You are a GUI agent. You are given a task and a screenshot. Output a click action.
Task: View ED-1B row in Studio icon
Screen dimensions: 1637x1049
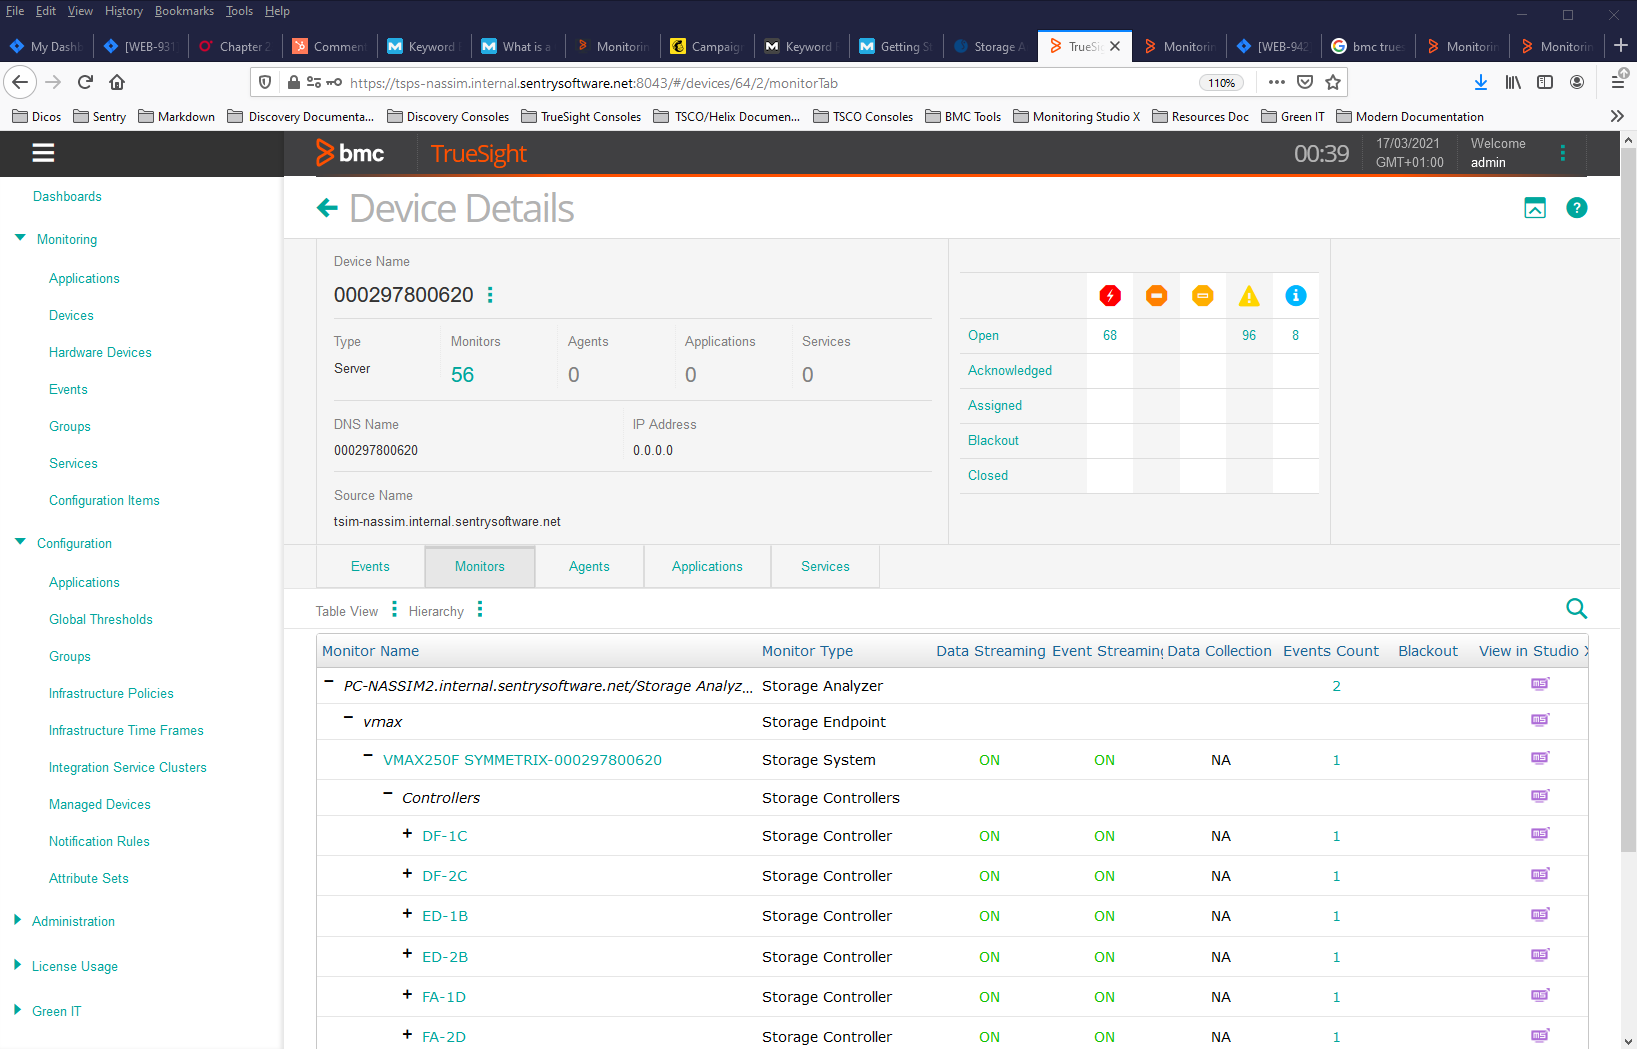pyautogui.click(x=1540, y=914)
